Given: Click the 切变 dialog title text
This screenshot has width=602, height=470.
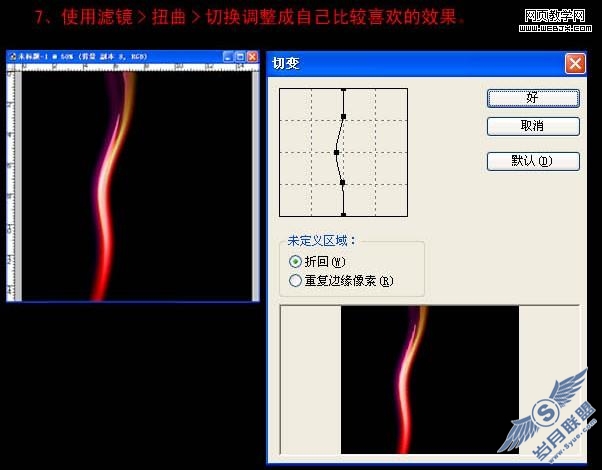Looking at the screenshot, I should pyautogui.click(x=285, y=63).
